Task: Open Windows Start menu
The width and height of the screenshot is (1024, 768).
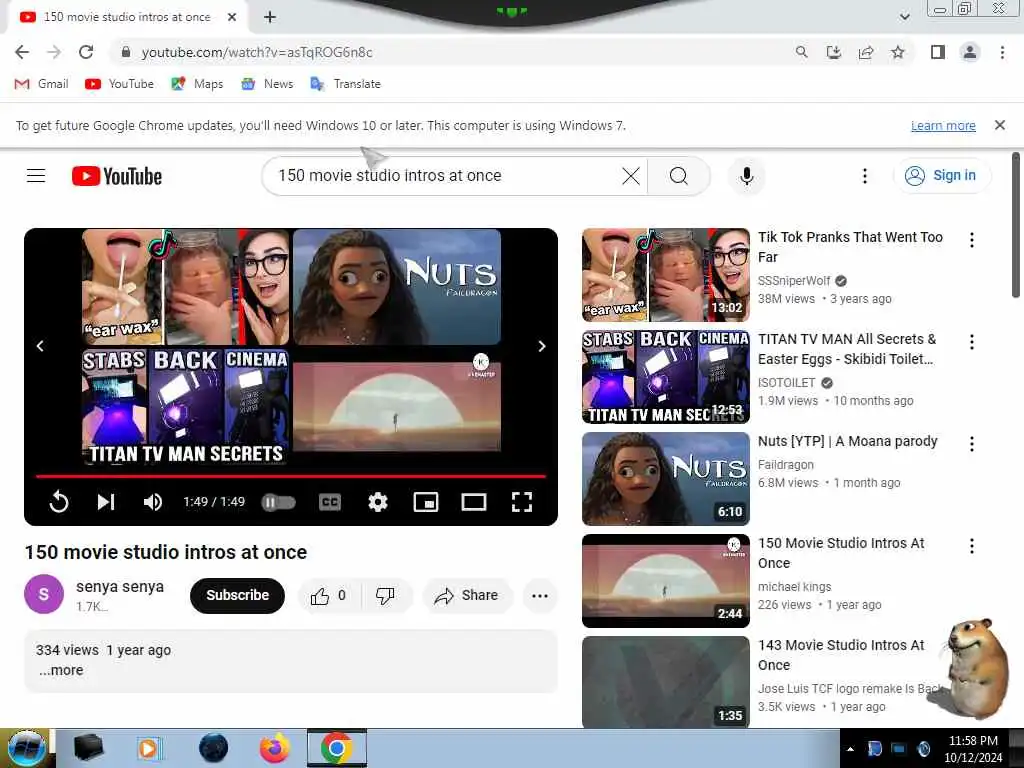Action: pyautogui.click(x=27, y=748)
